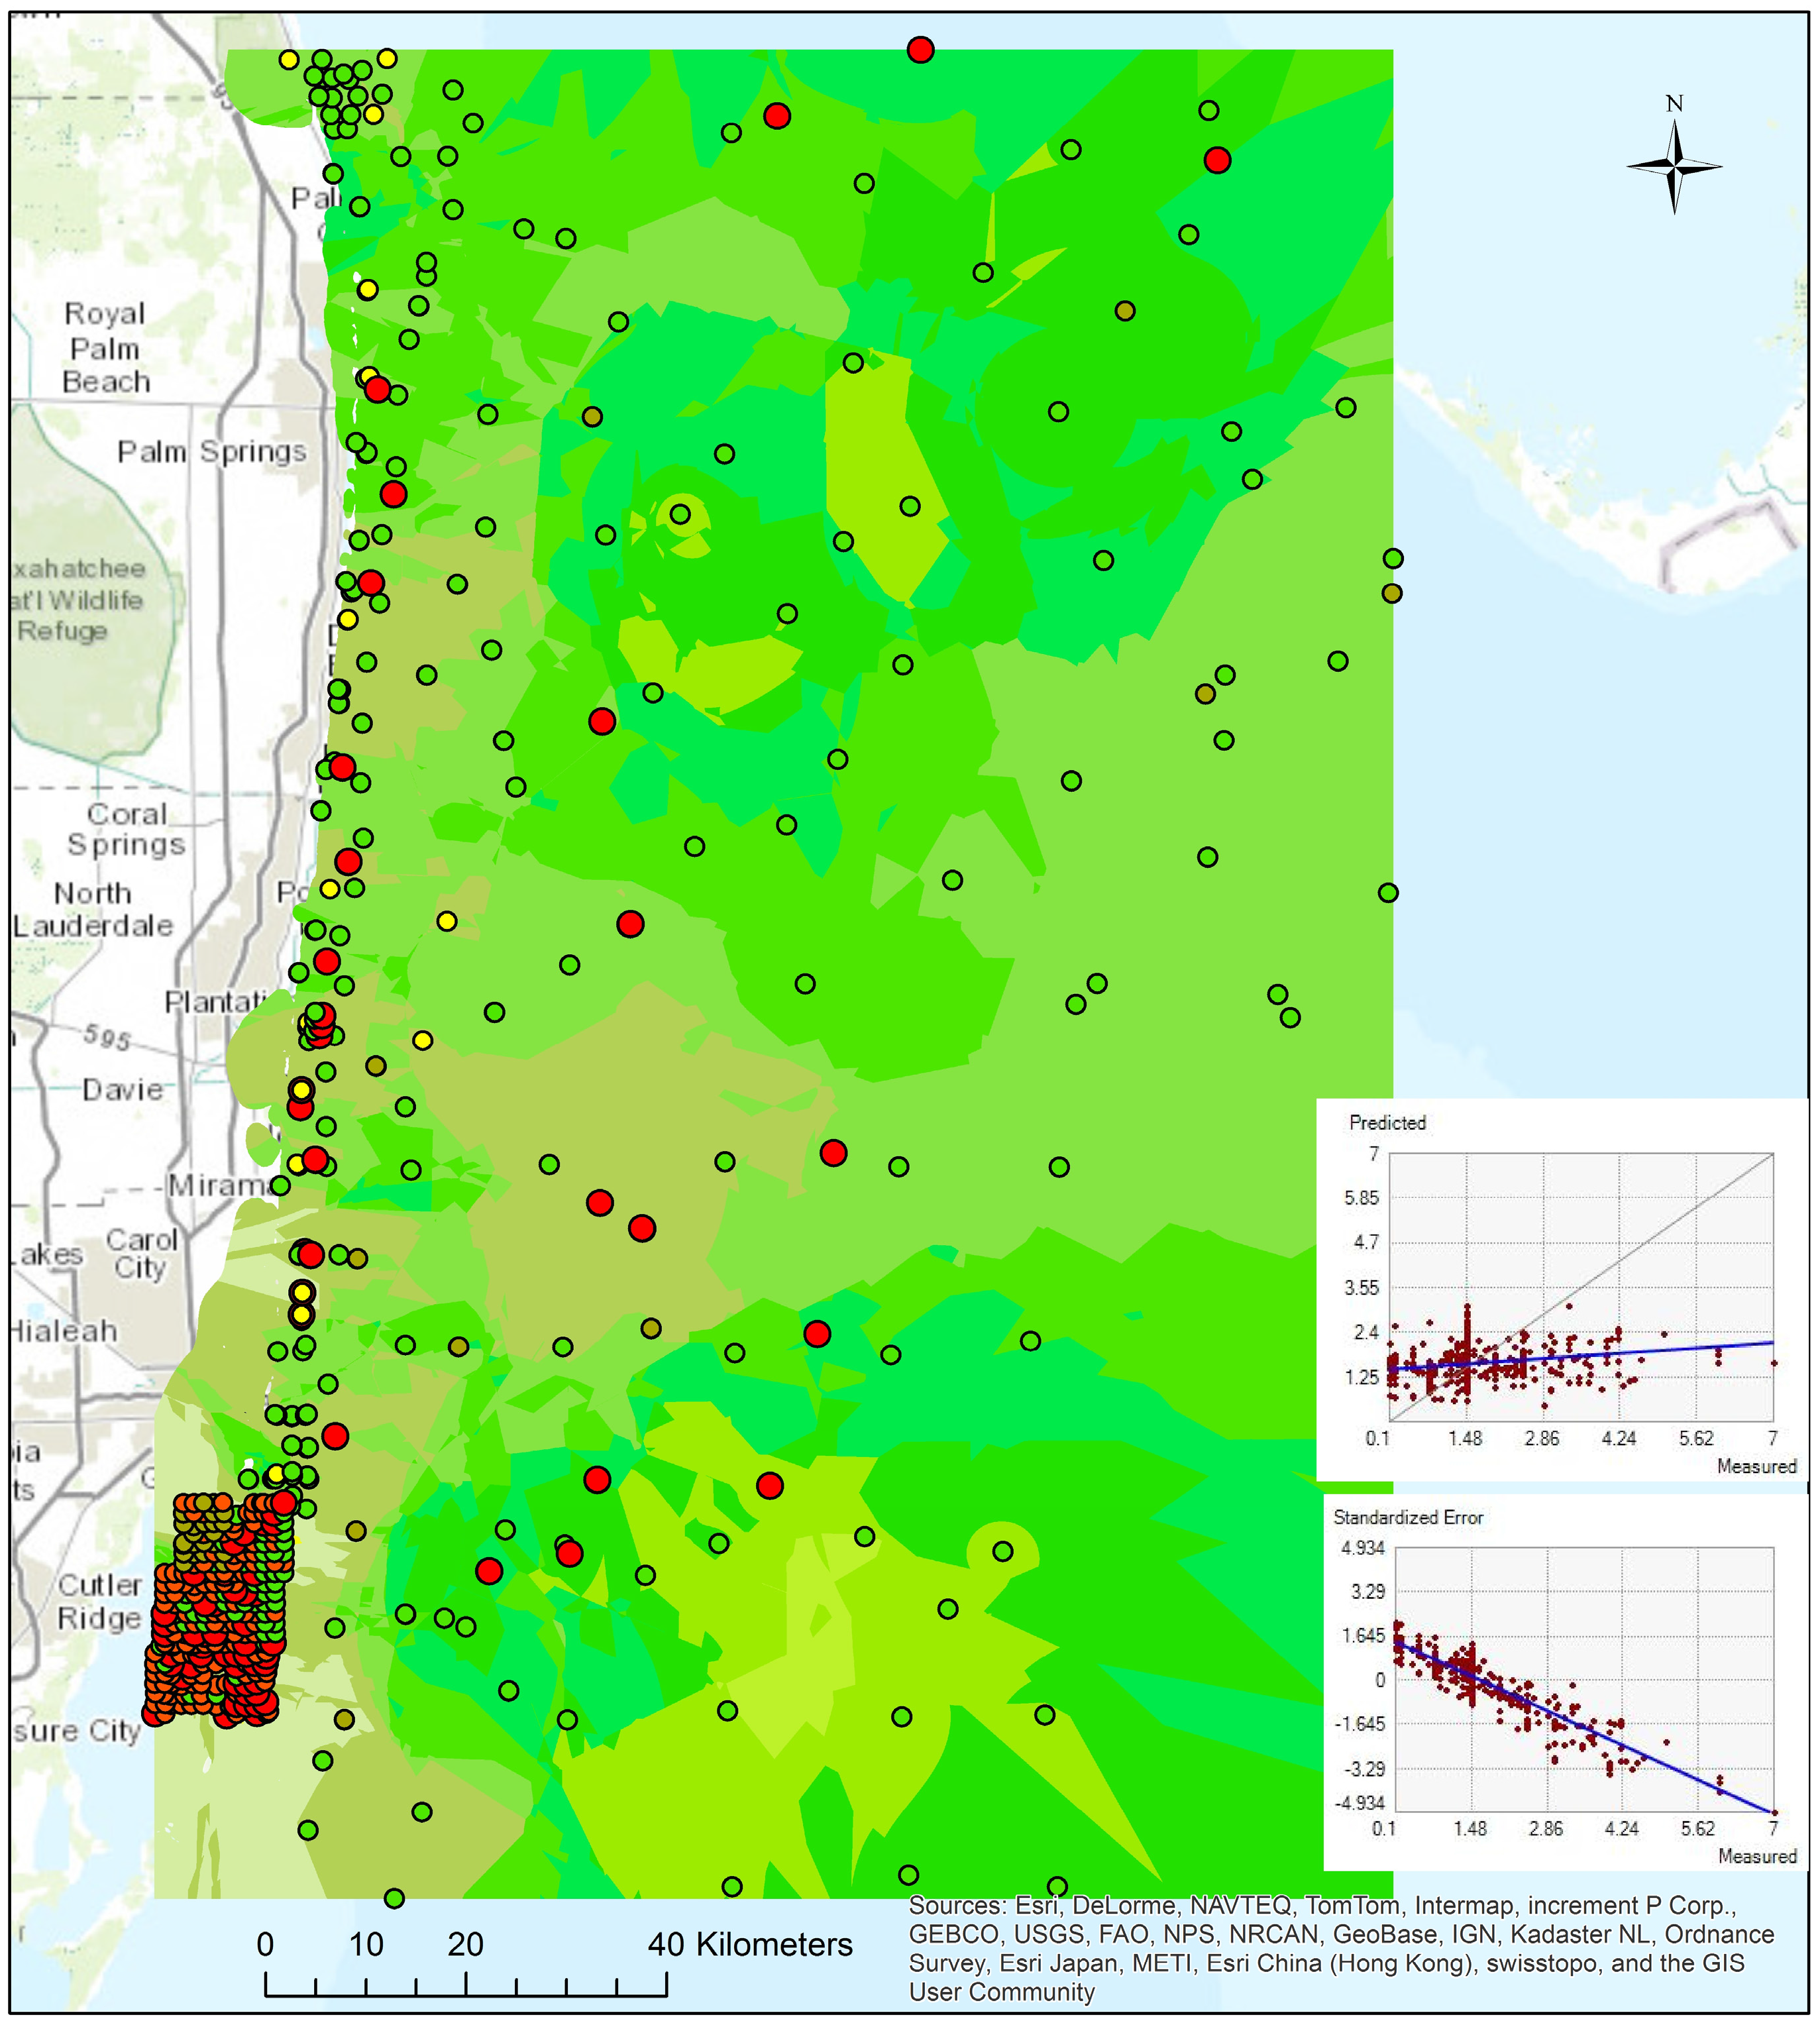Click the Cutler Ridge map label

coord(99,1601)
